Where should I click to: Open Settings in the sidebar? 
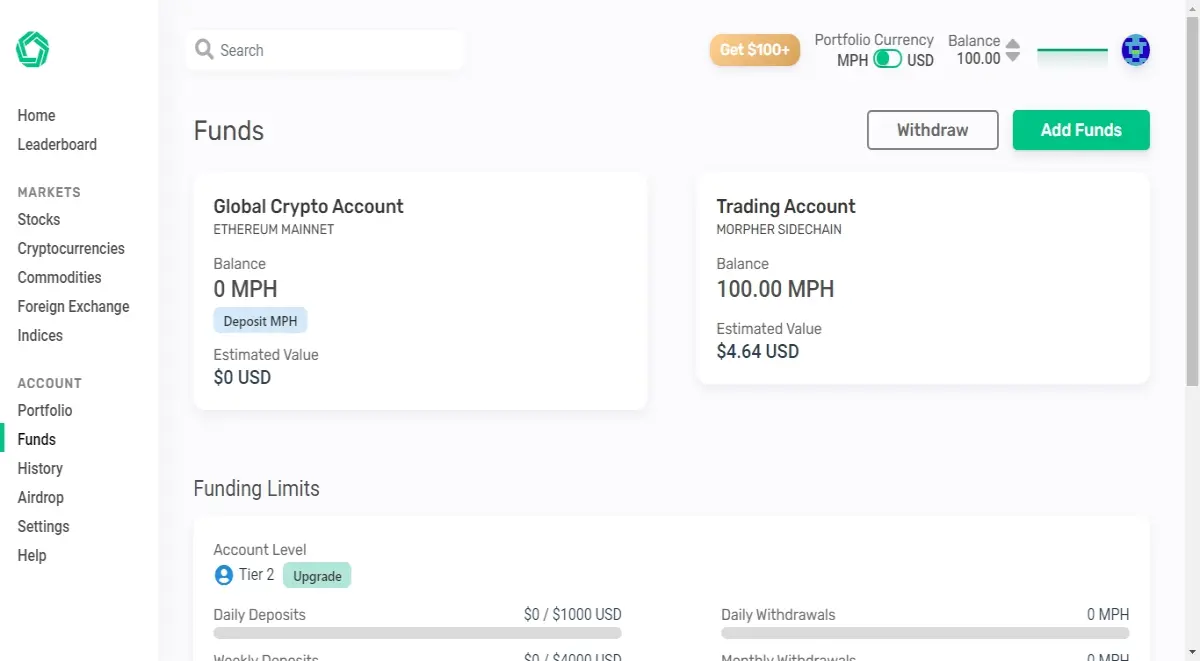click(43, 527)
